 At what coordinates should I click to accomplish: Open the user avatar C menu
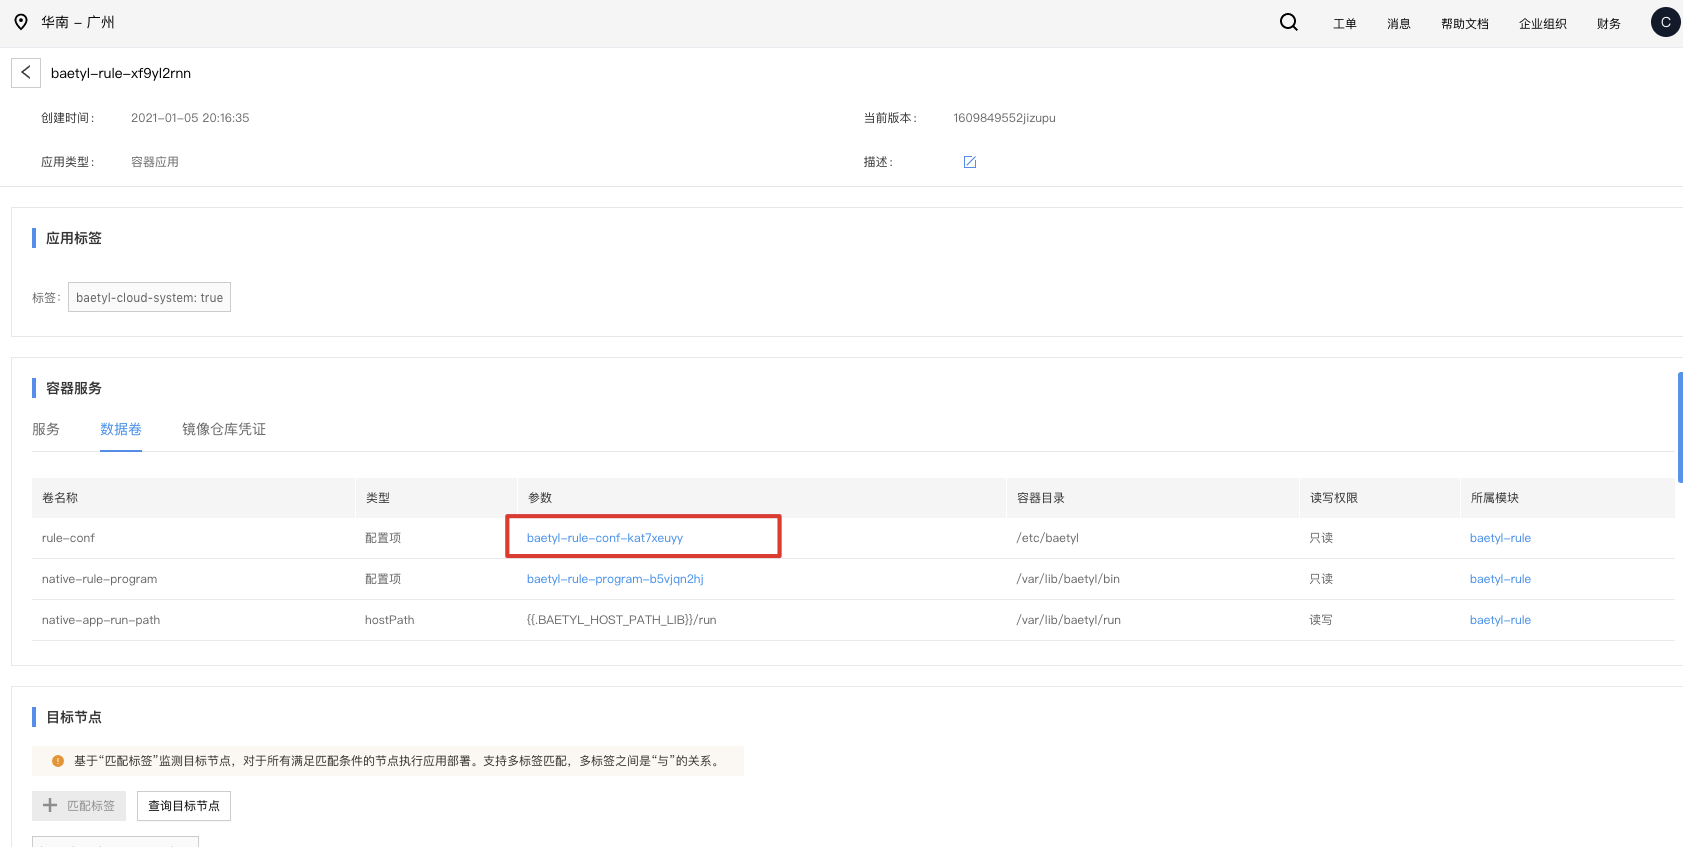(x=1665, y=22)
